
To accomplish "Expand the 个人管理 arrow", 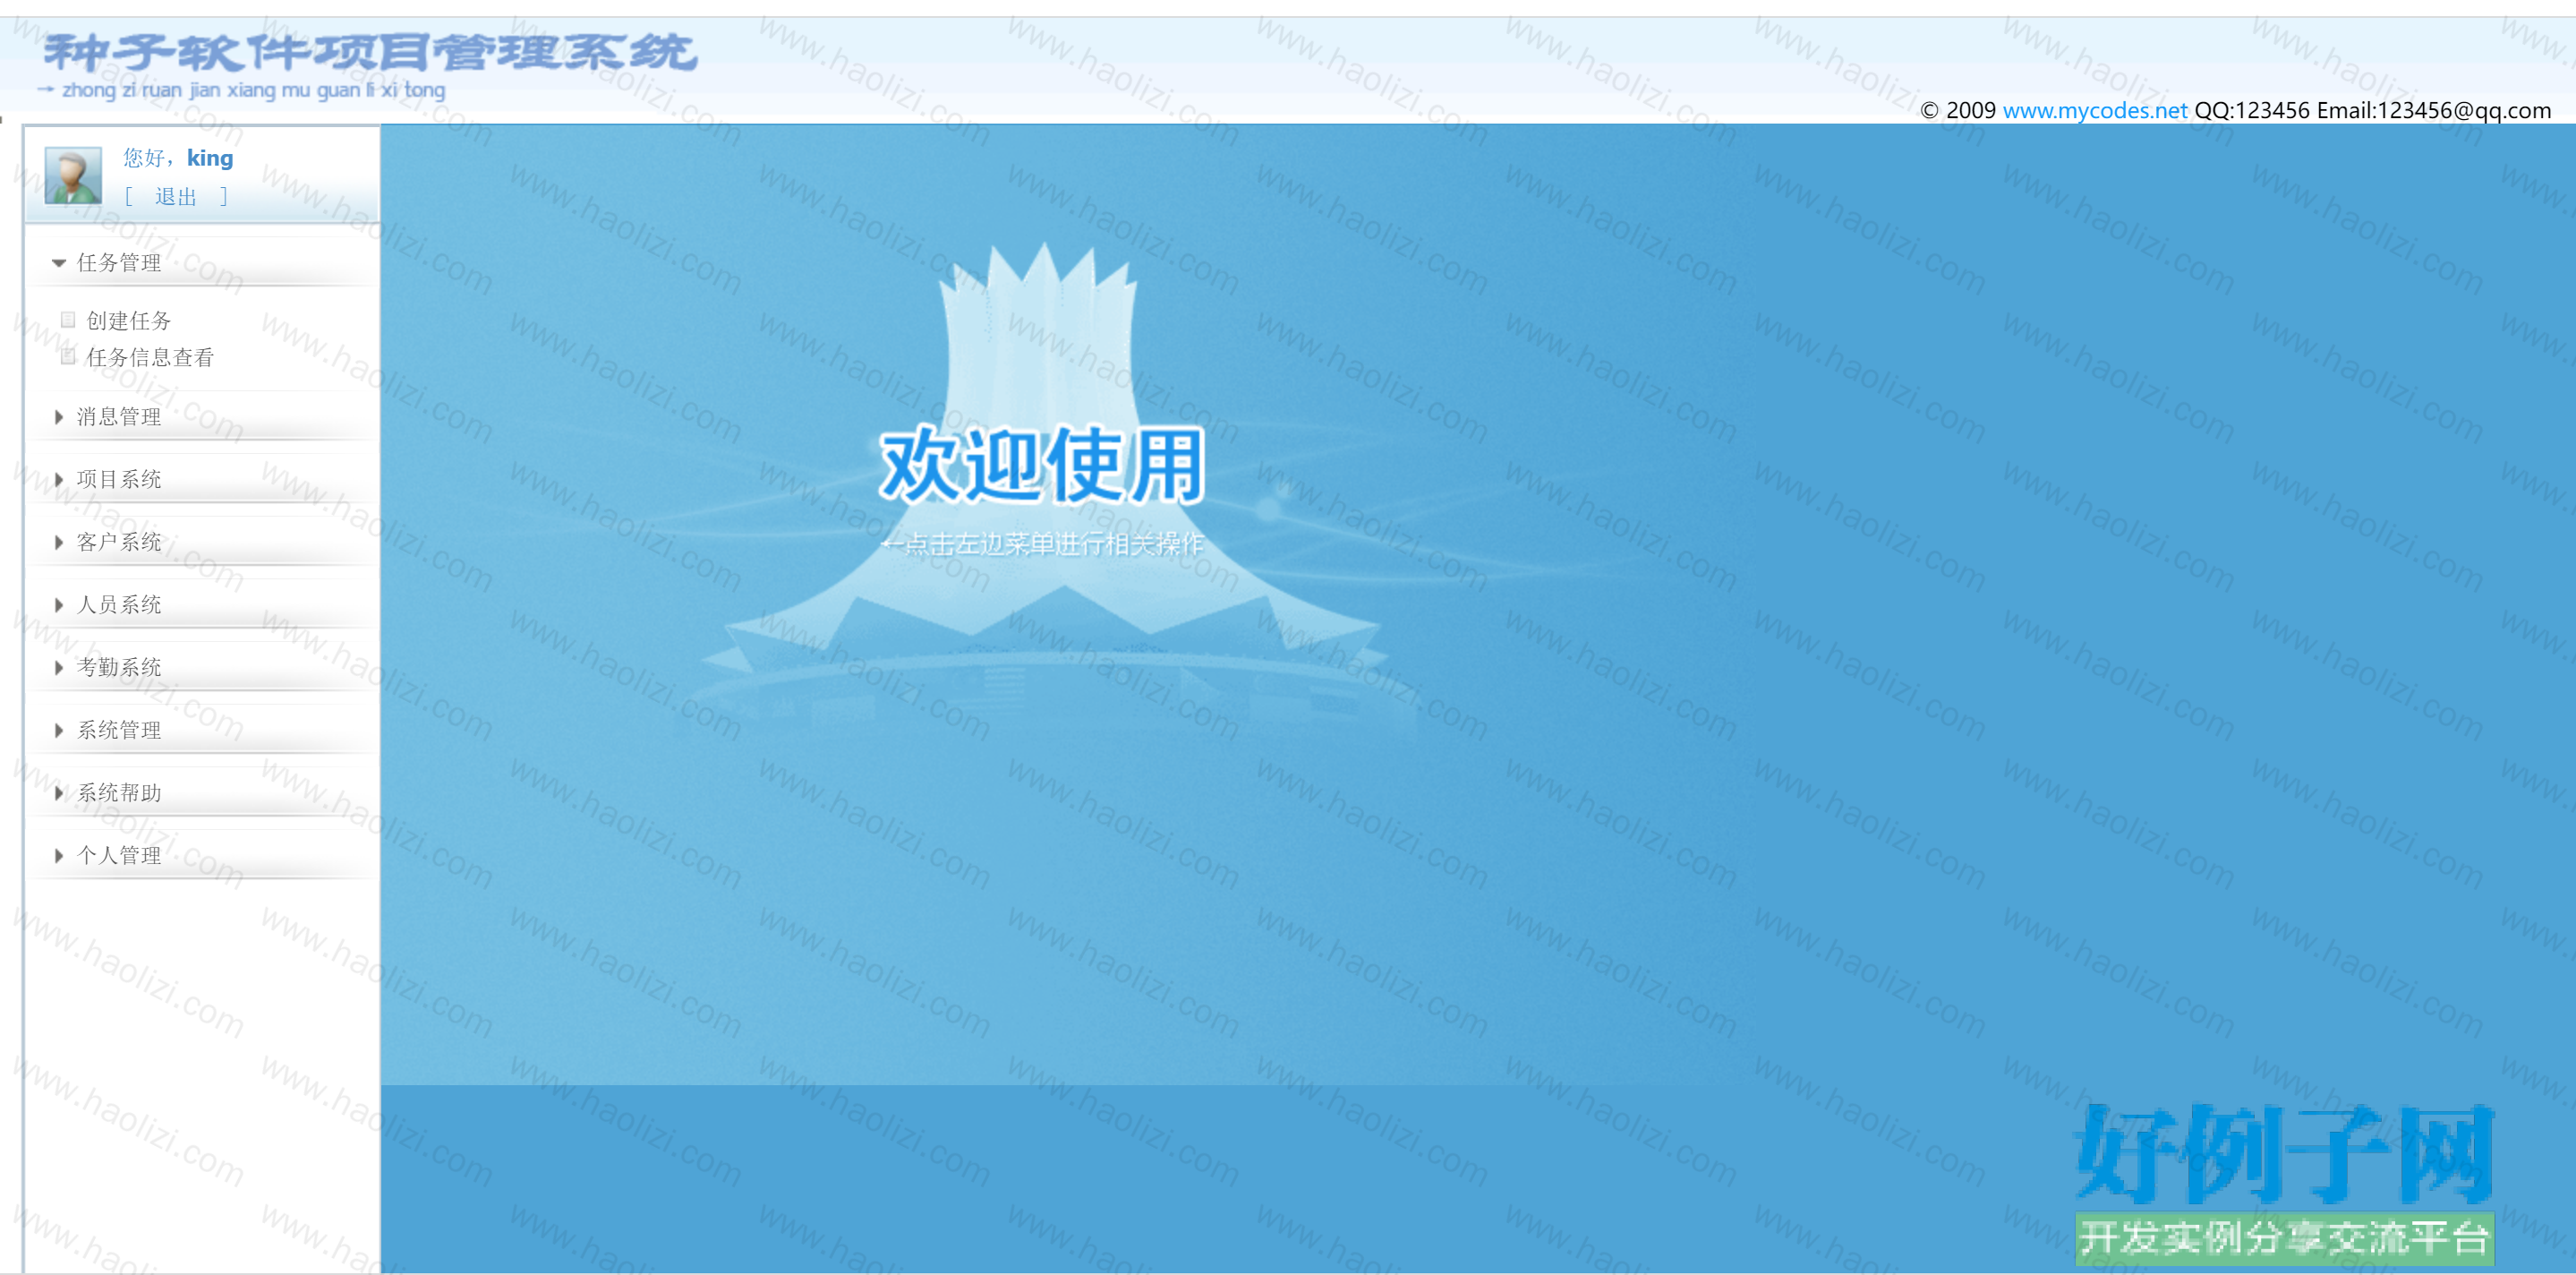I will (59, 856).
